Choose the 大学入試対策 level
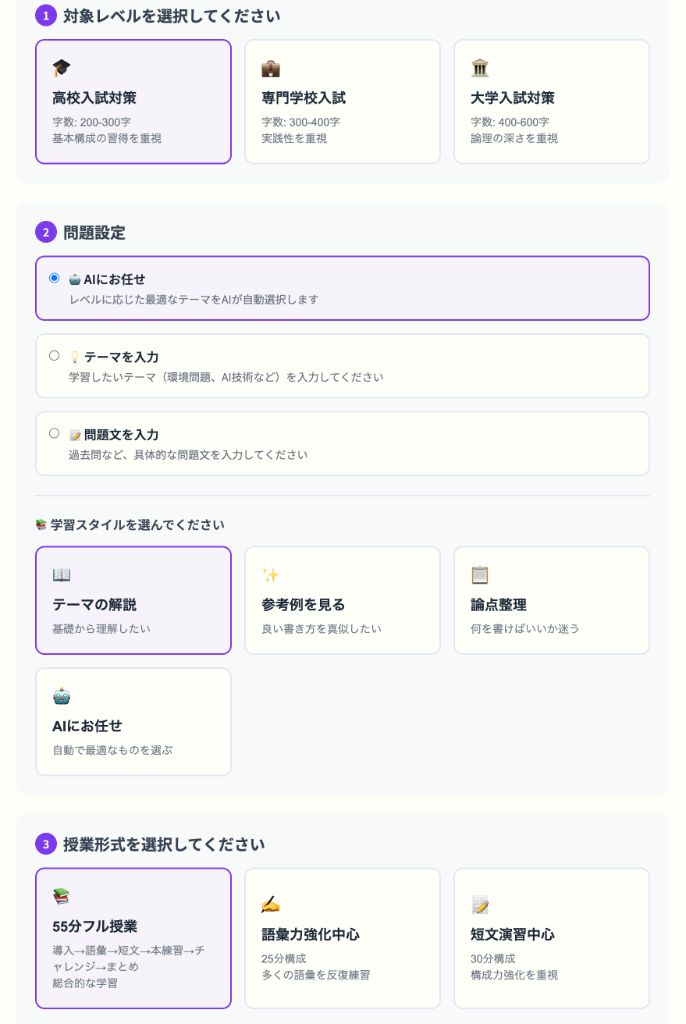686x1024 pixels. tap(551, 100)
